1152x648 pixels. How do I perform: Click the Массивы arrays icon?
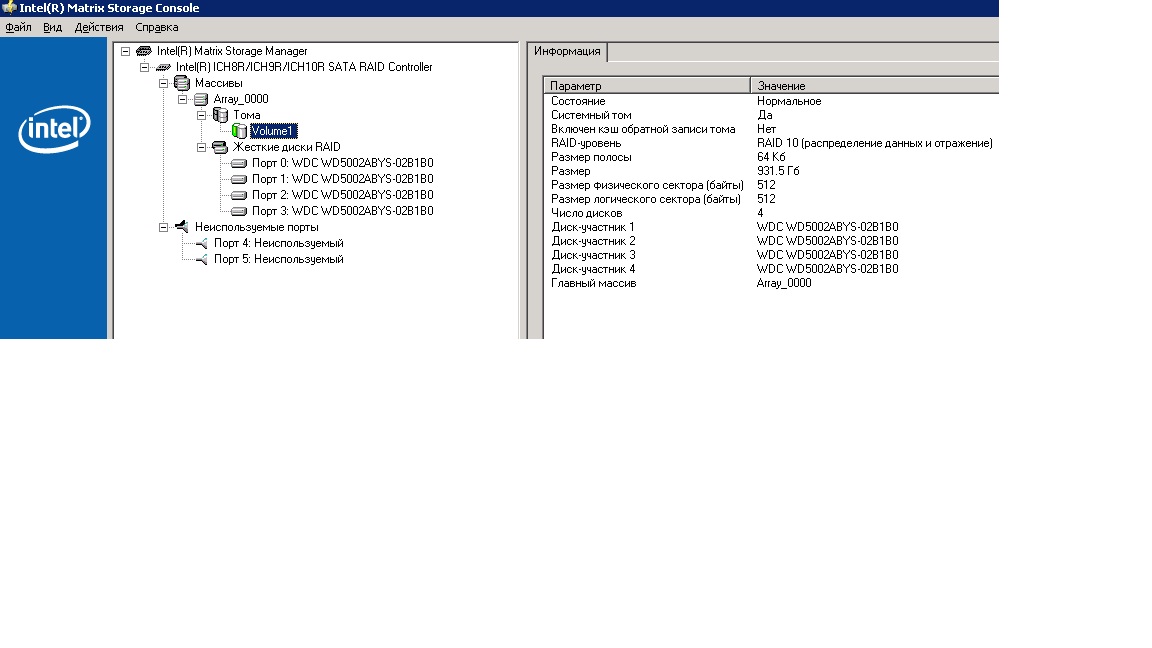(x=182, y=83)
